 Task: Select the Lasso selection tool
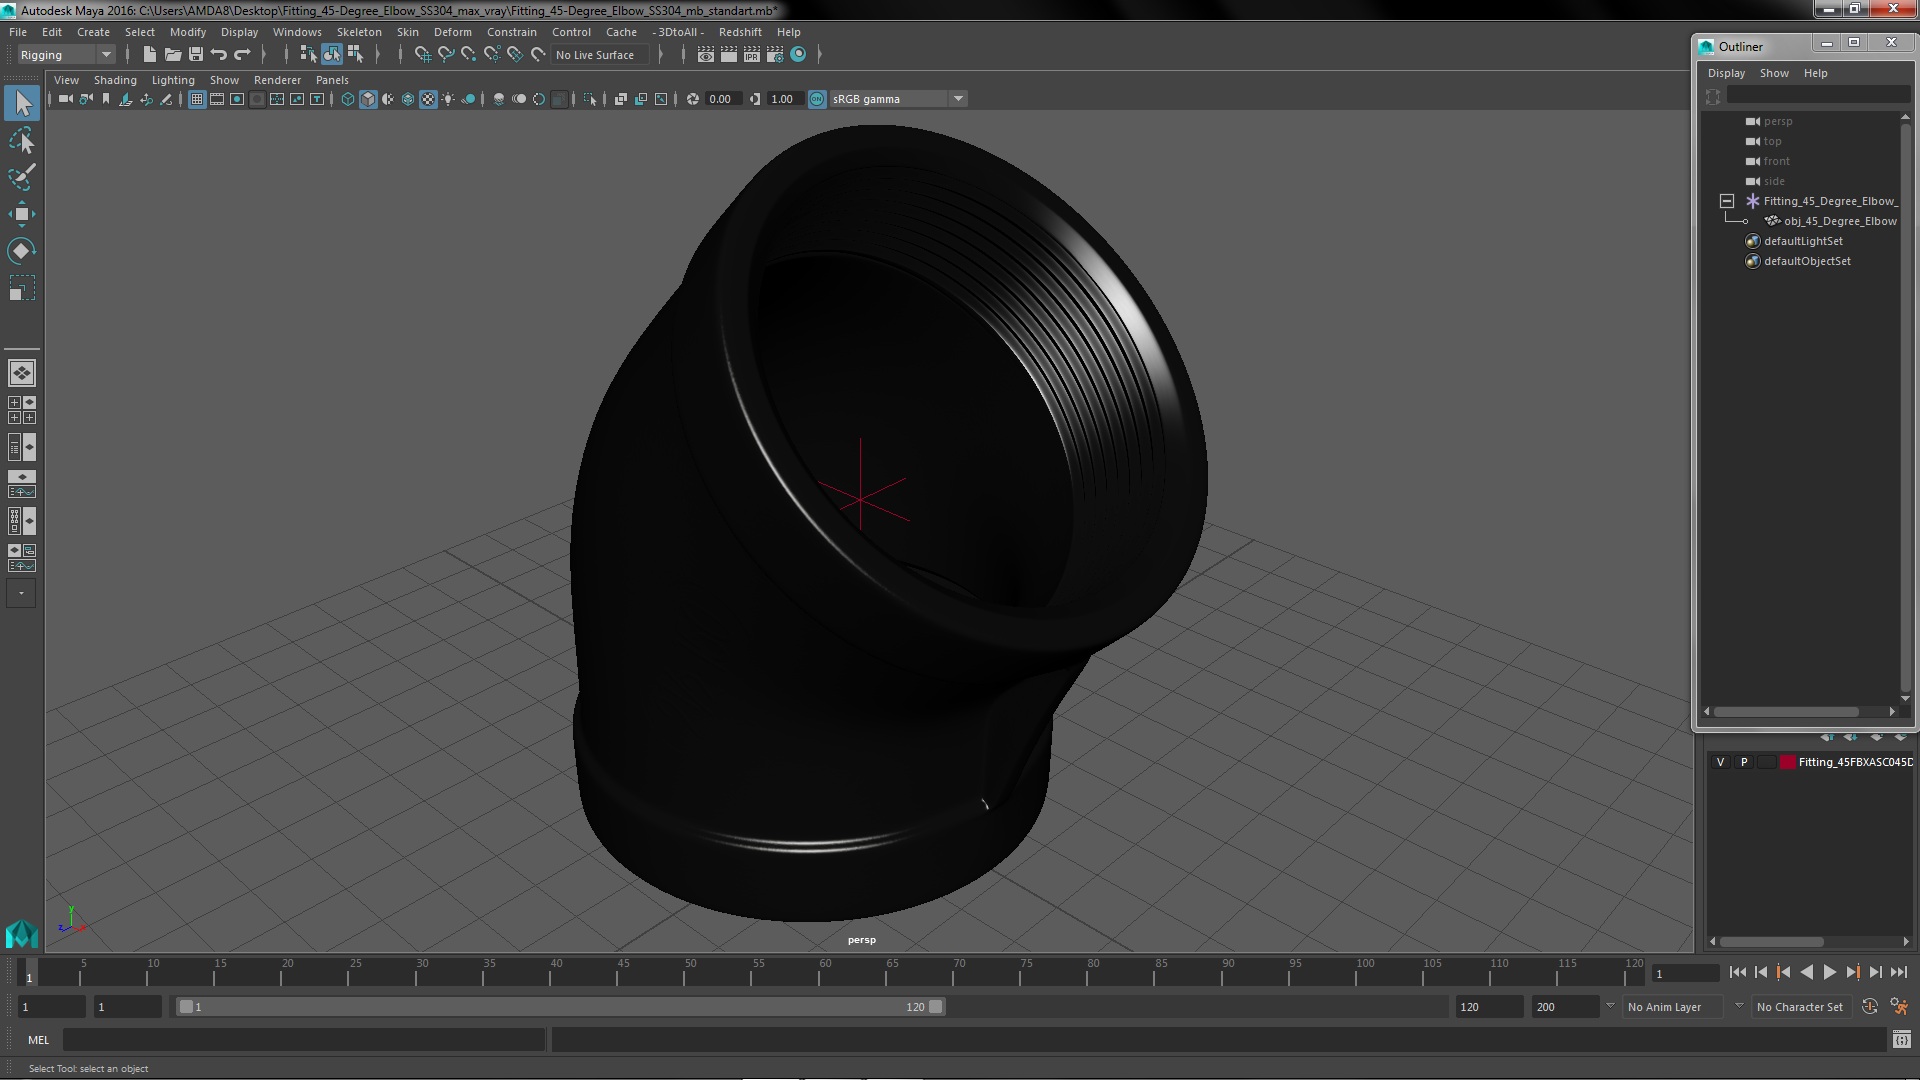pyautogui.click(x=21, y=141)
